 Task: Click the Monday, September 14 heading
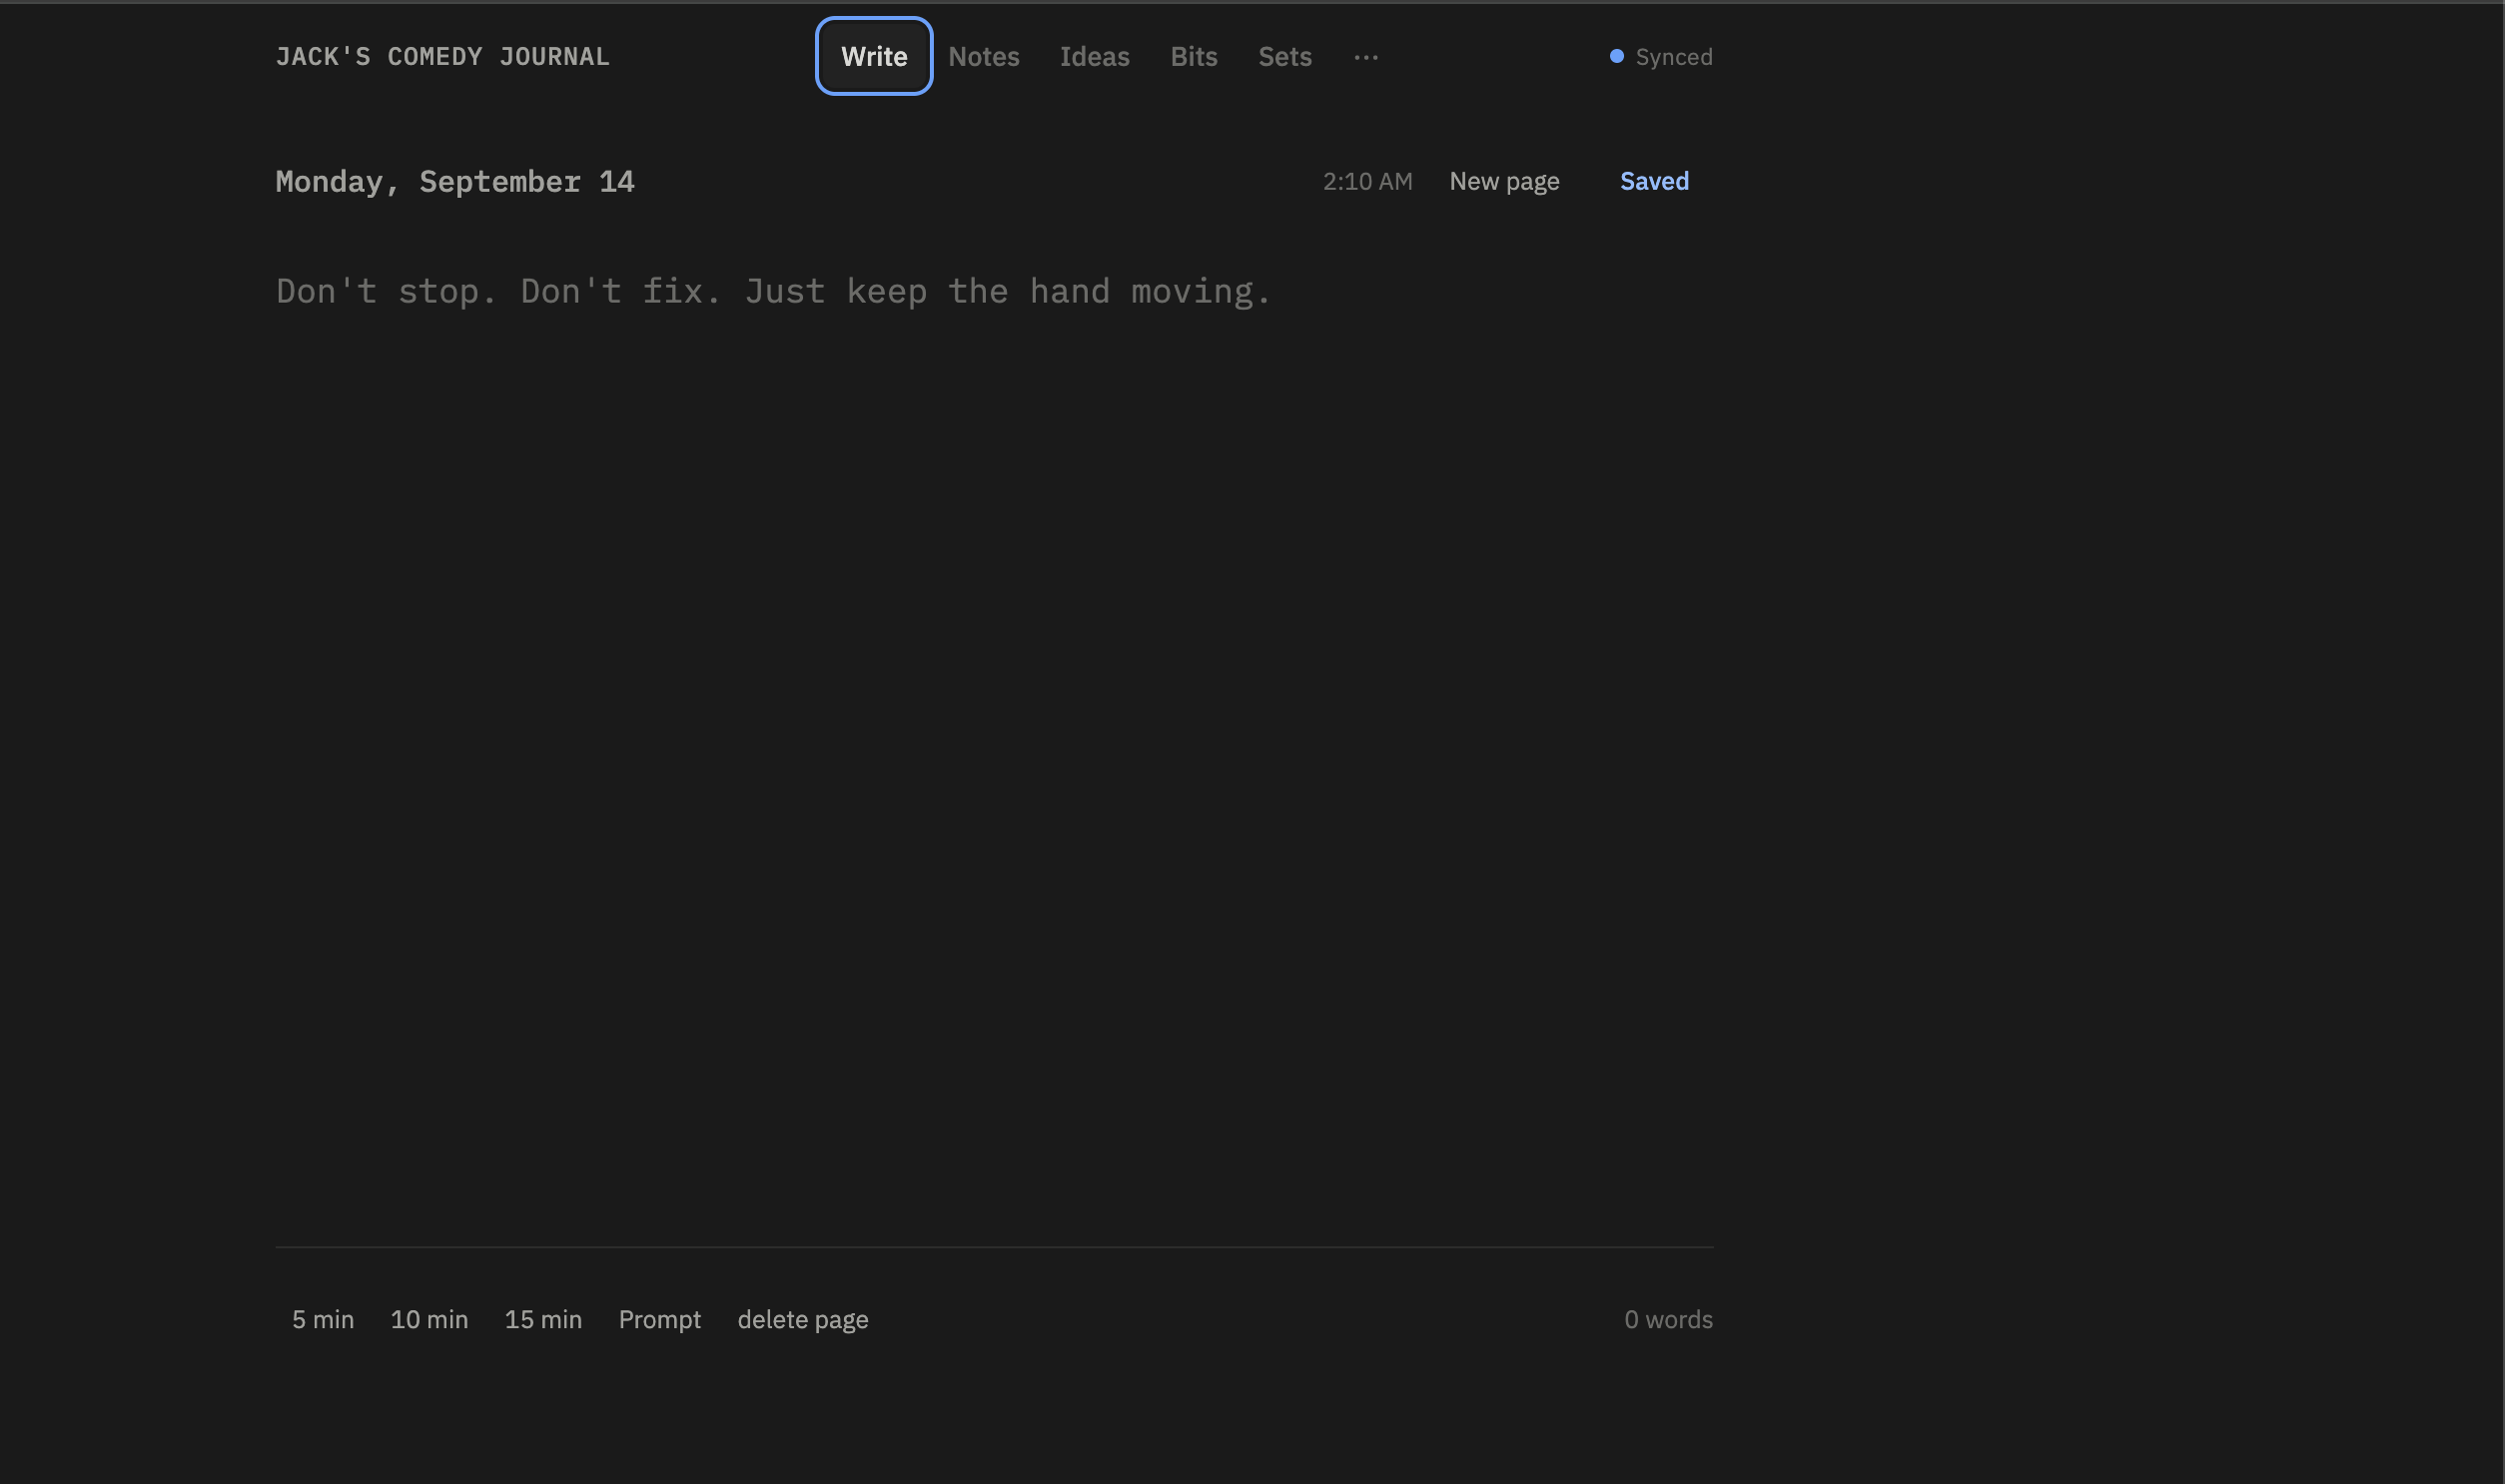(x=455, y=181)
